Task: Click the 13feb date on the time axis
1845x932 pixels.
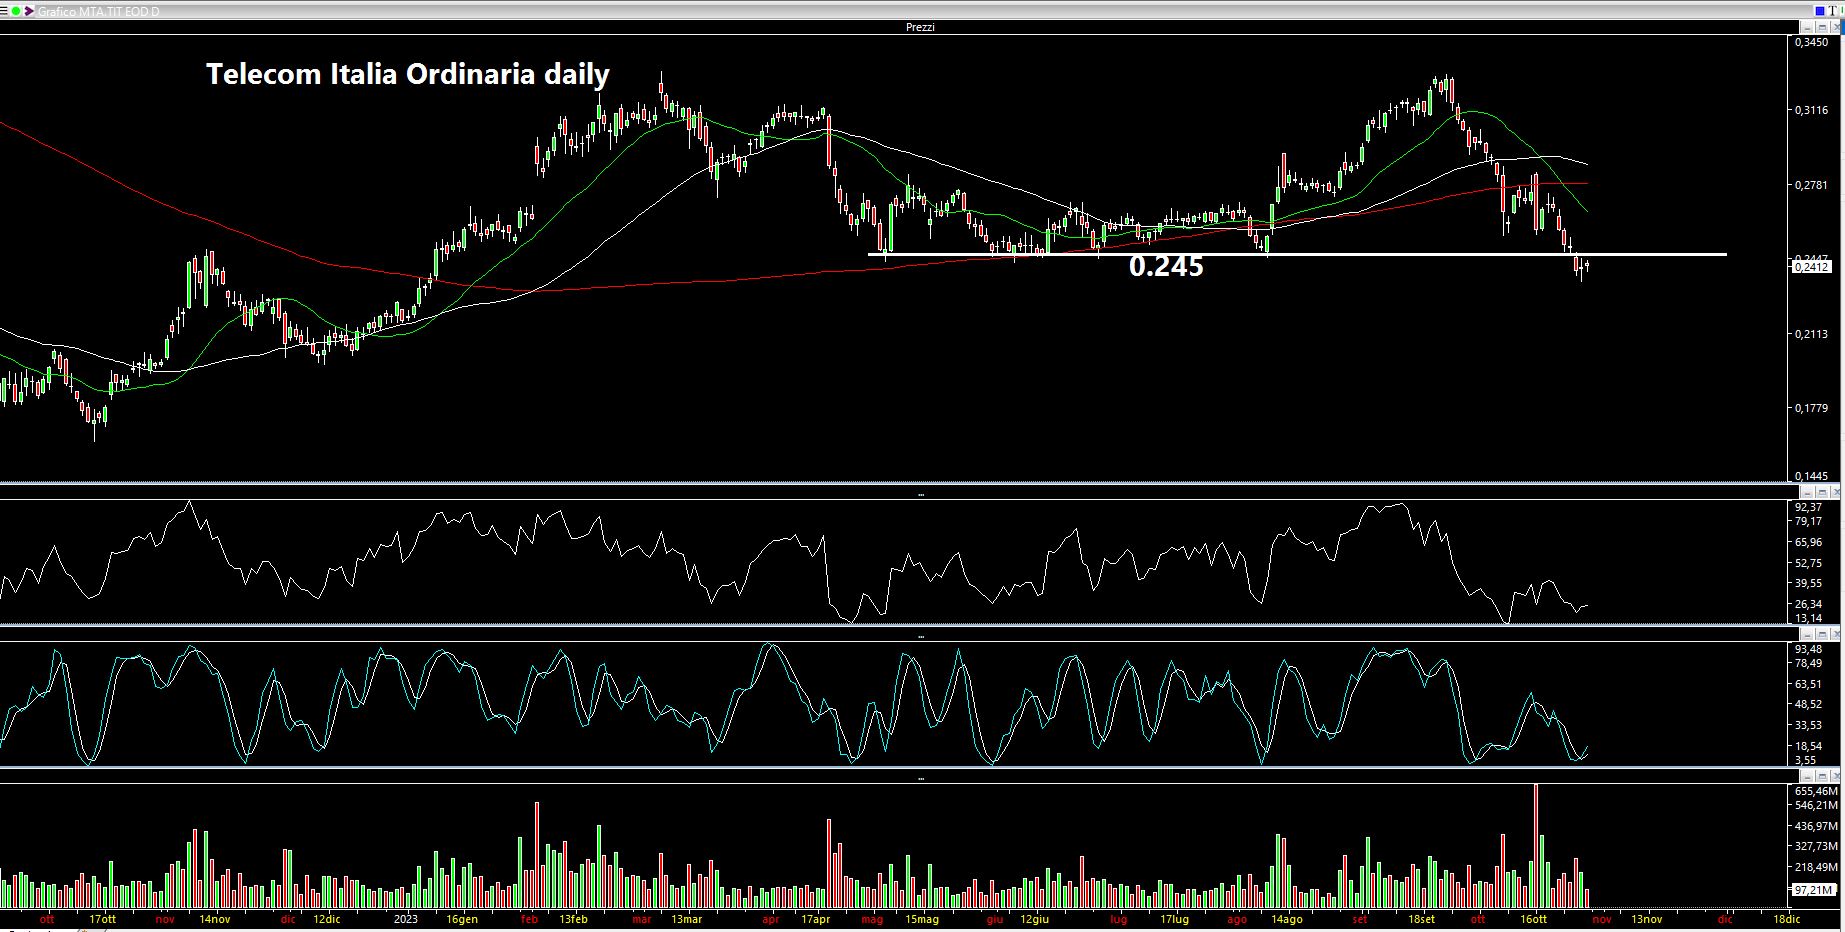Action: pyautogui.click(x=573, y=919)
